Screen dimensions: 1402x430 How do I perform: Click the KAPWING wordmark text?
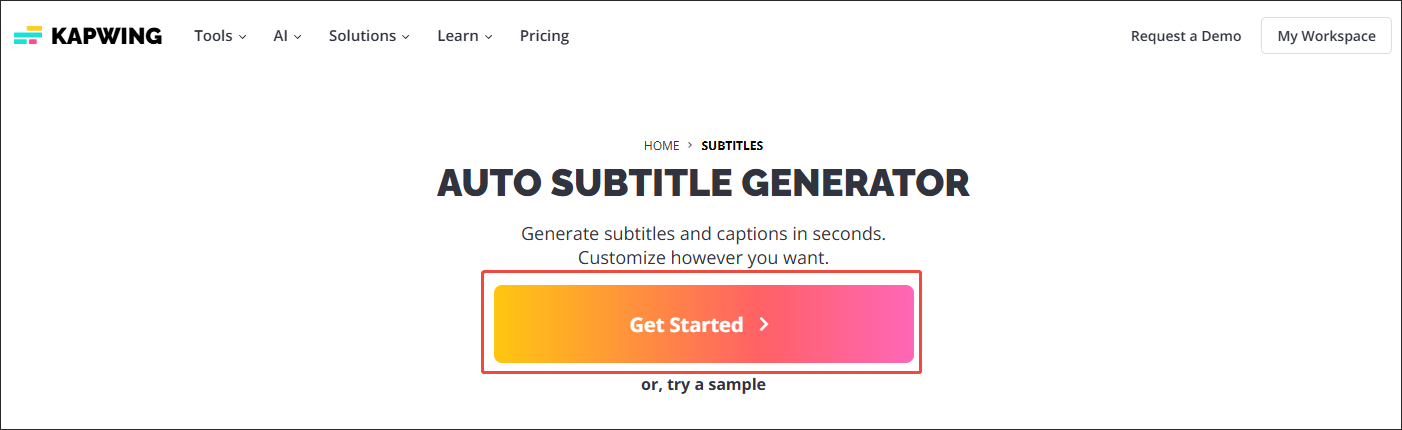click(106, 36)
